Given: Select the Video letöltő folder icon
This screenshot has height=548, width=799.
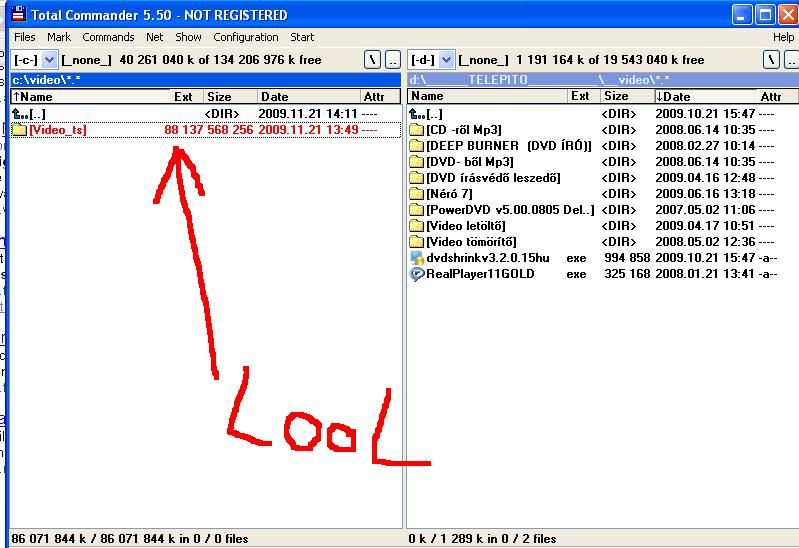Looking at the screenshot, I should coord(417,226).
